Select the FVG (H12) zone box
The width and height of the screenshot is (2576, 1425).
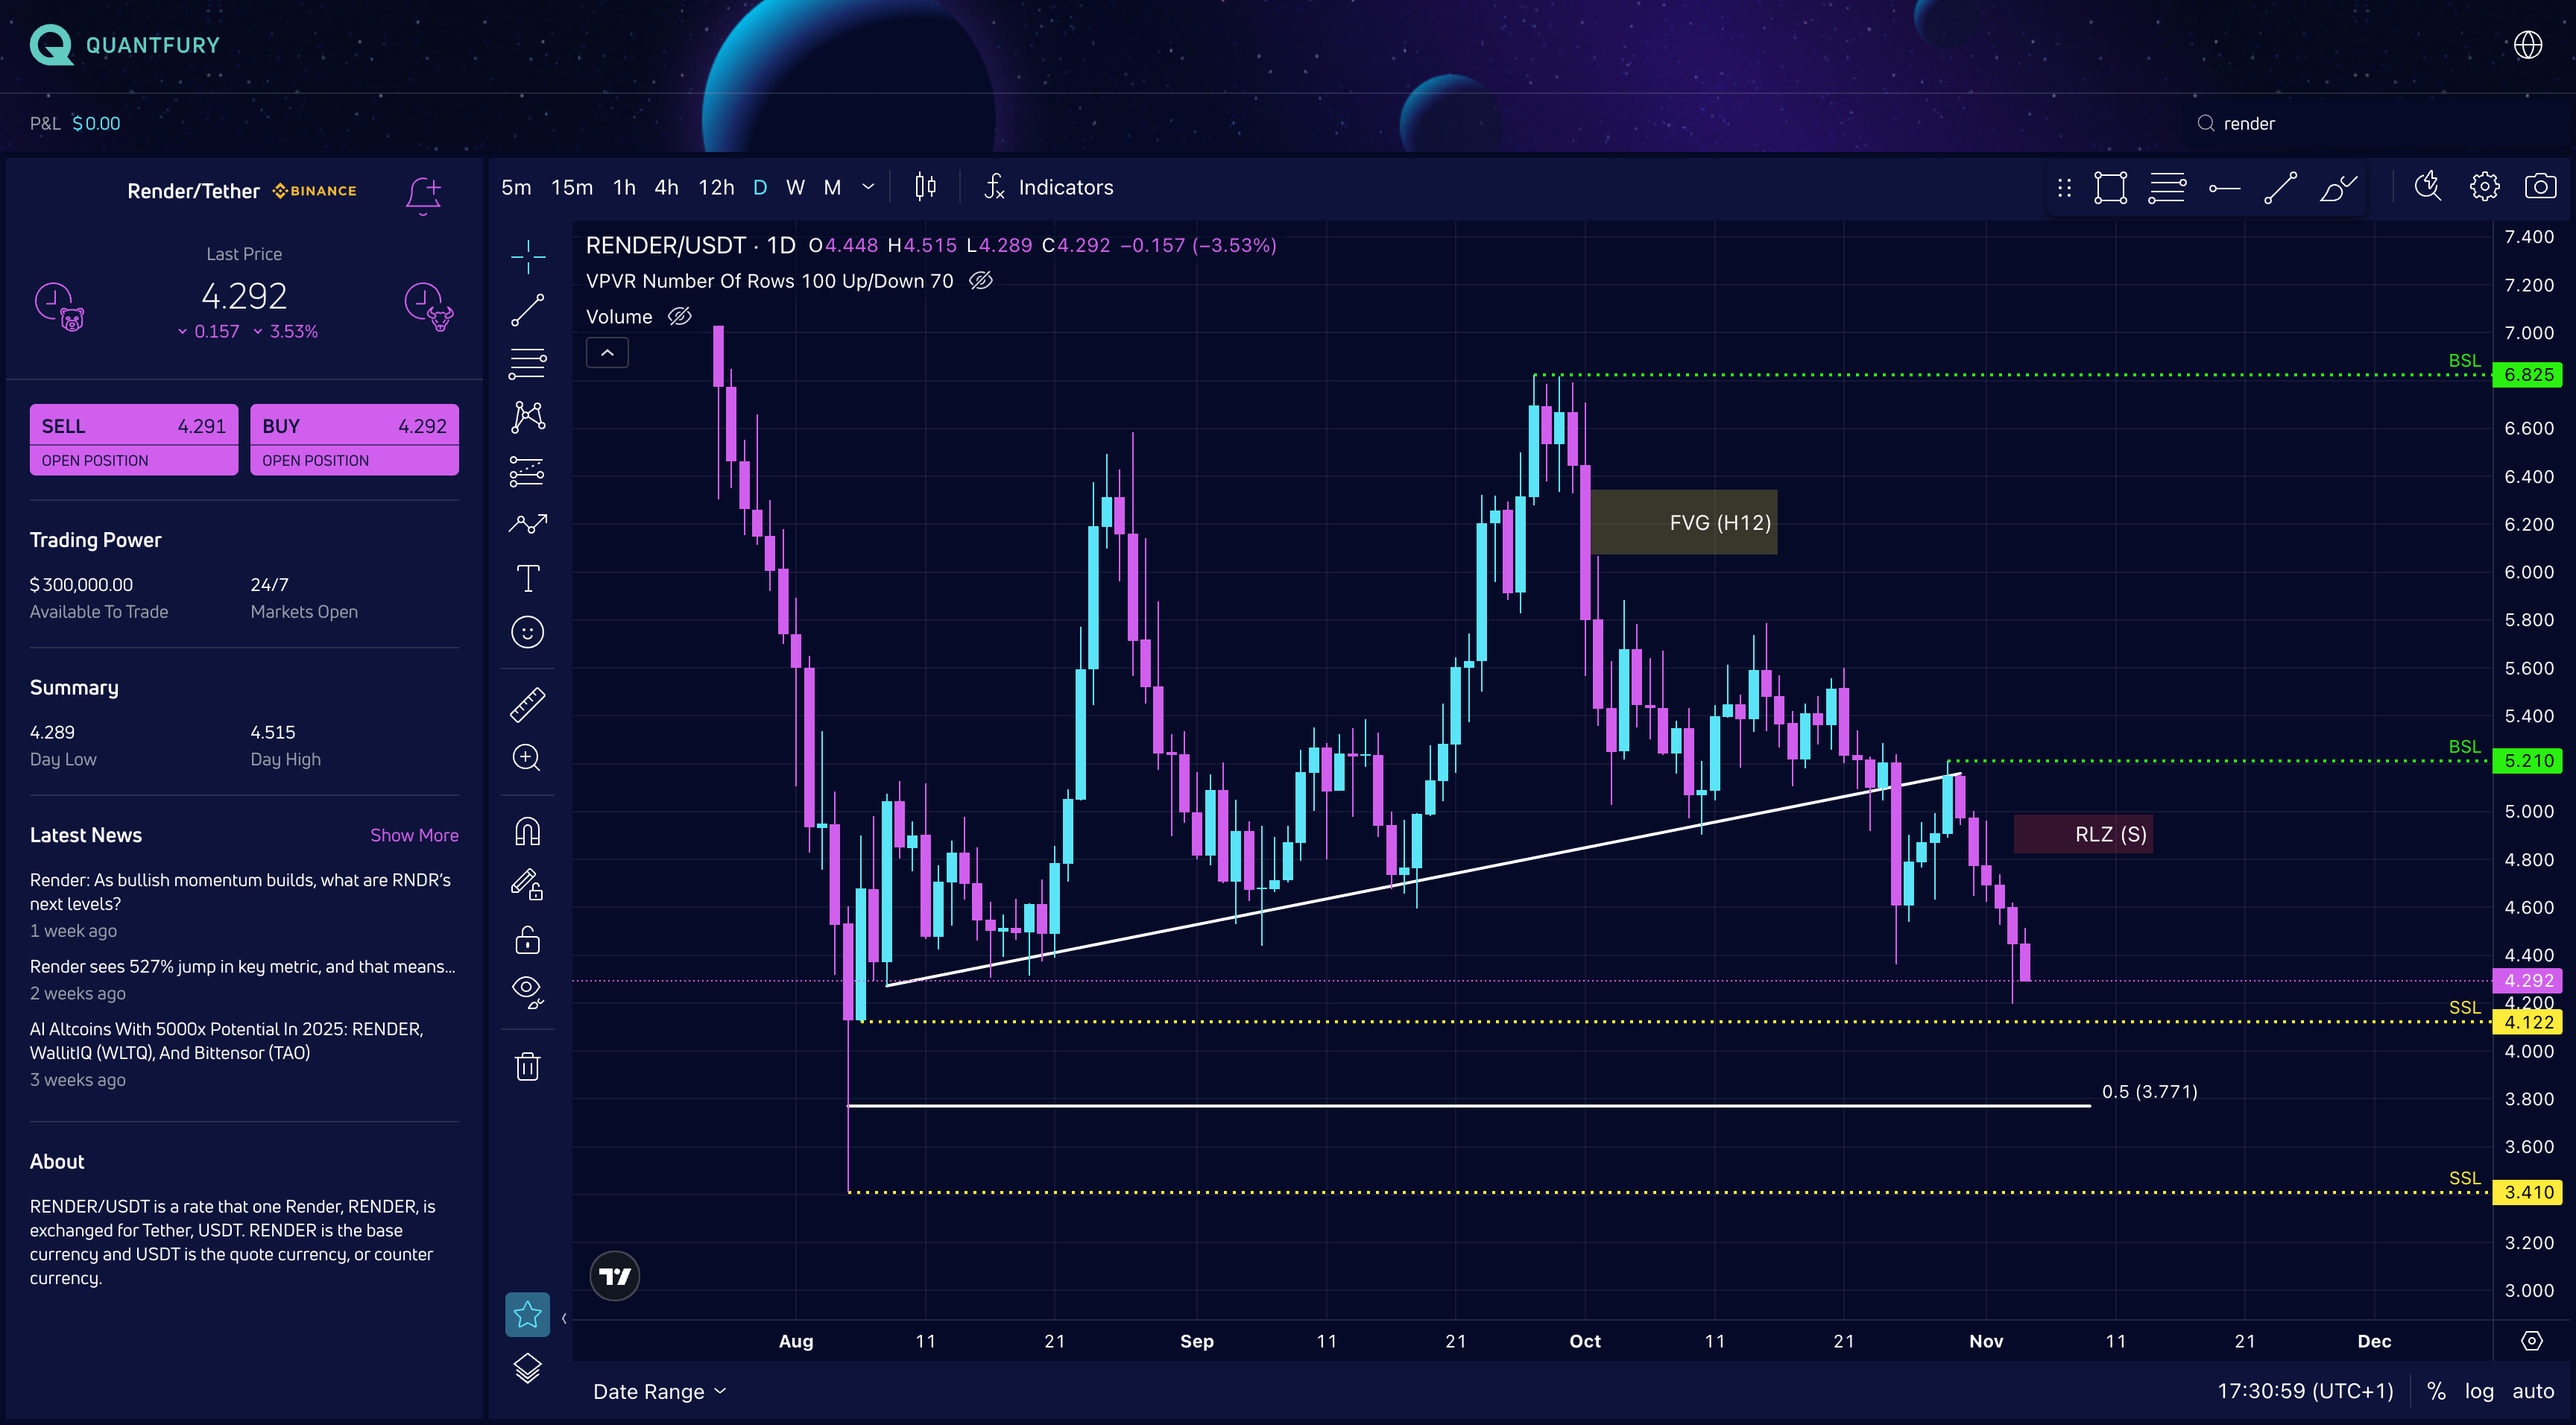pos(1683,522)
